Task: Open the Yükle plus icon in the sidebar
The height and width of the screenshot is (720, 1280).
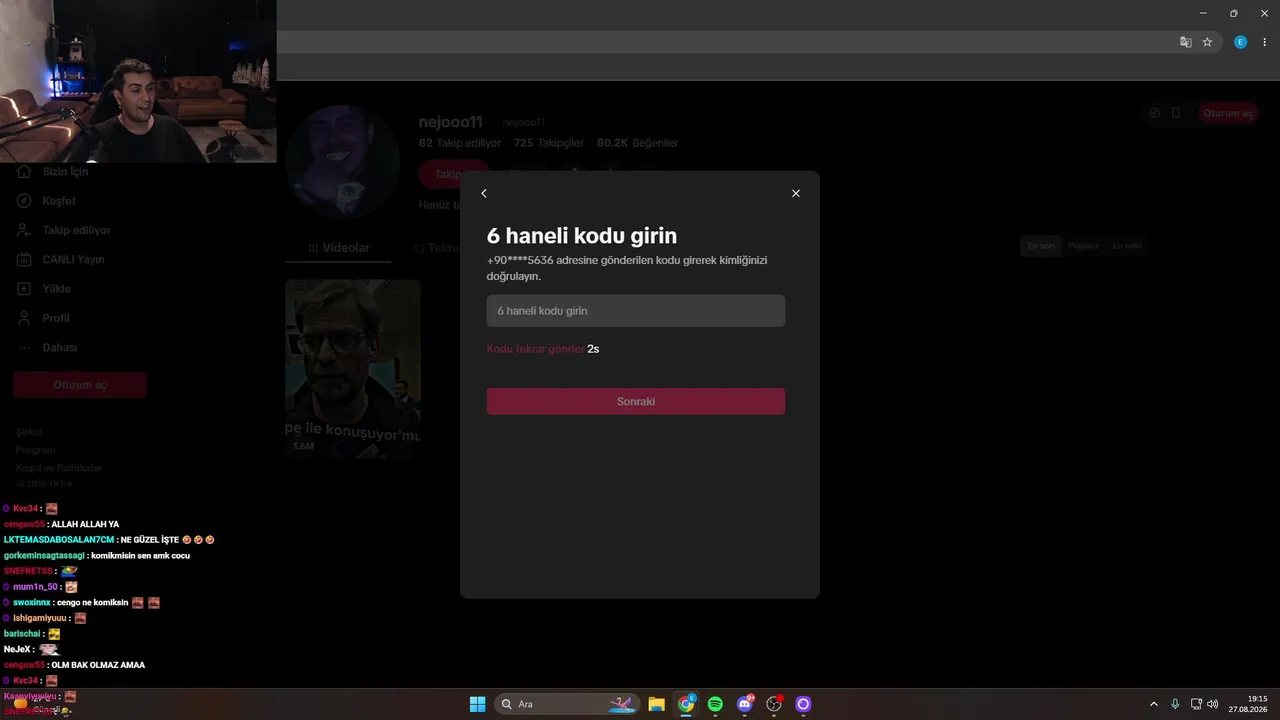Action: point(24,289)
